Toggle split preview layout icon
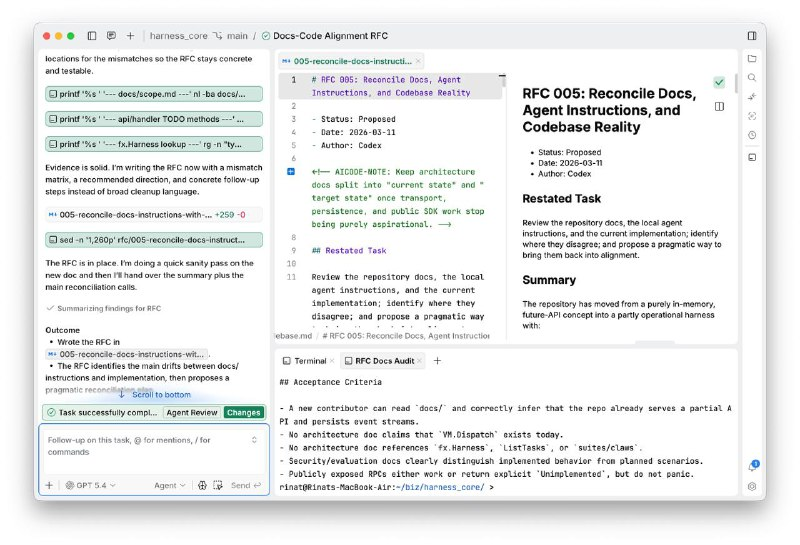The image size is (800, 545). 719,106
